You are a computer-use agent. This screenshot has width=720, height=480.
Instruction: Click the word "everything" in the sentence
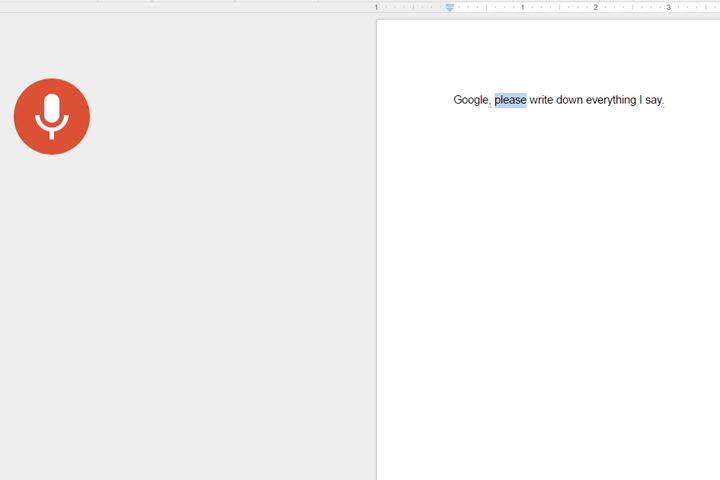(611, 100)
